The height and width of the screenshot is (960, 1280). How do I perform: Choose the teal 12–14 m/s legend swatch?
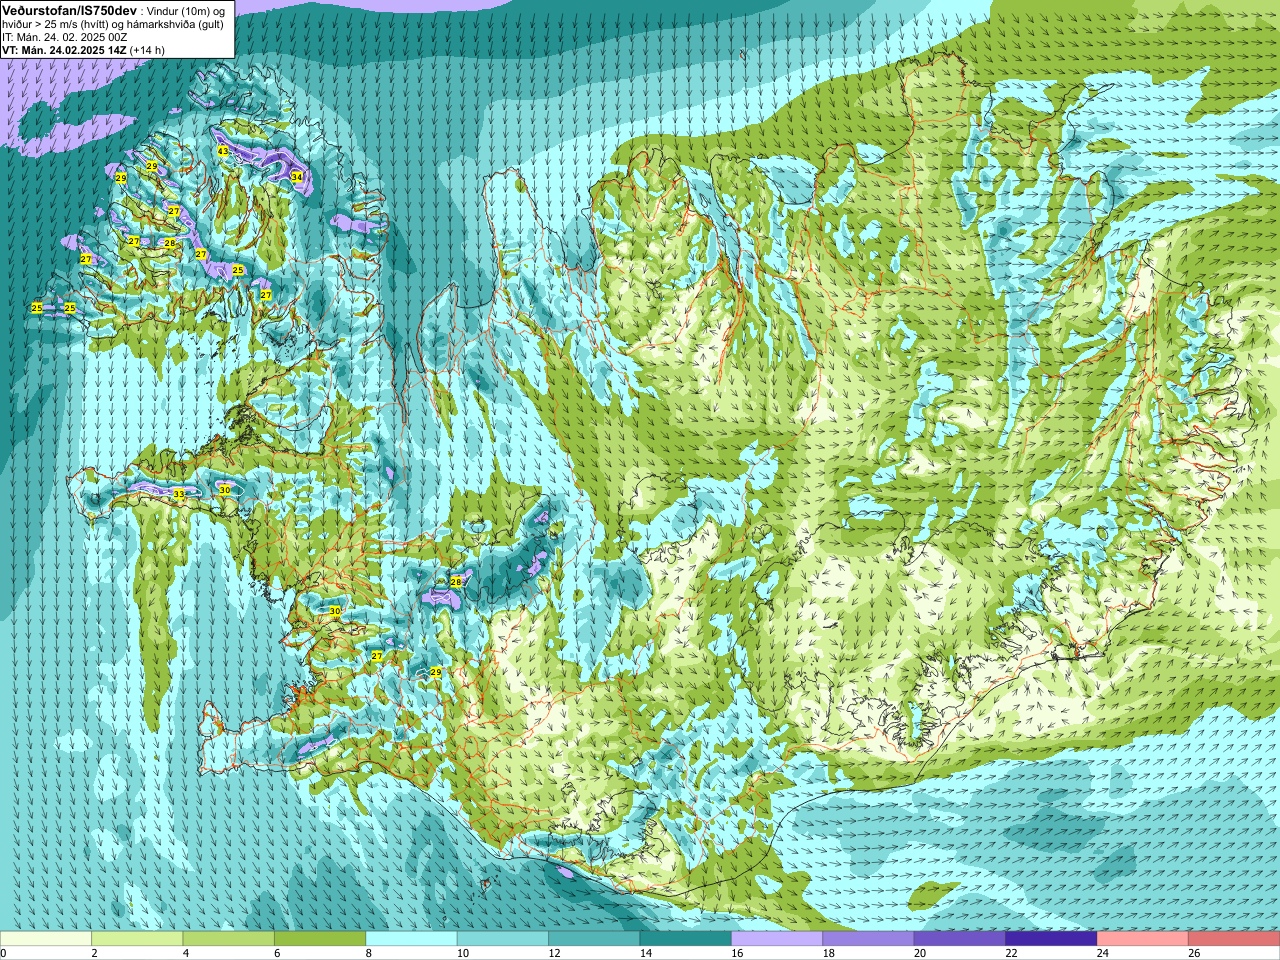(x=594, y=939)
